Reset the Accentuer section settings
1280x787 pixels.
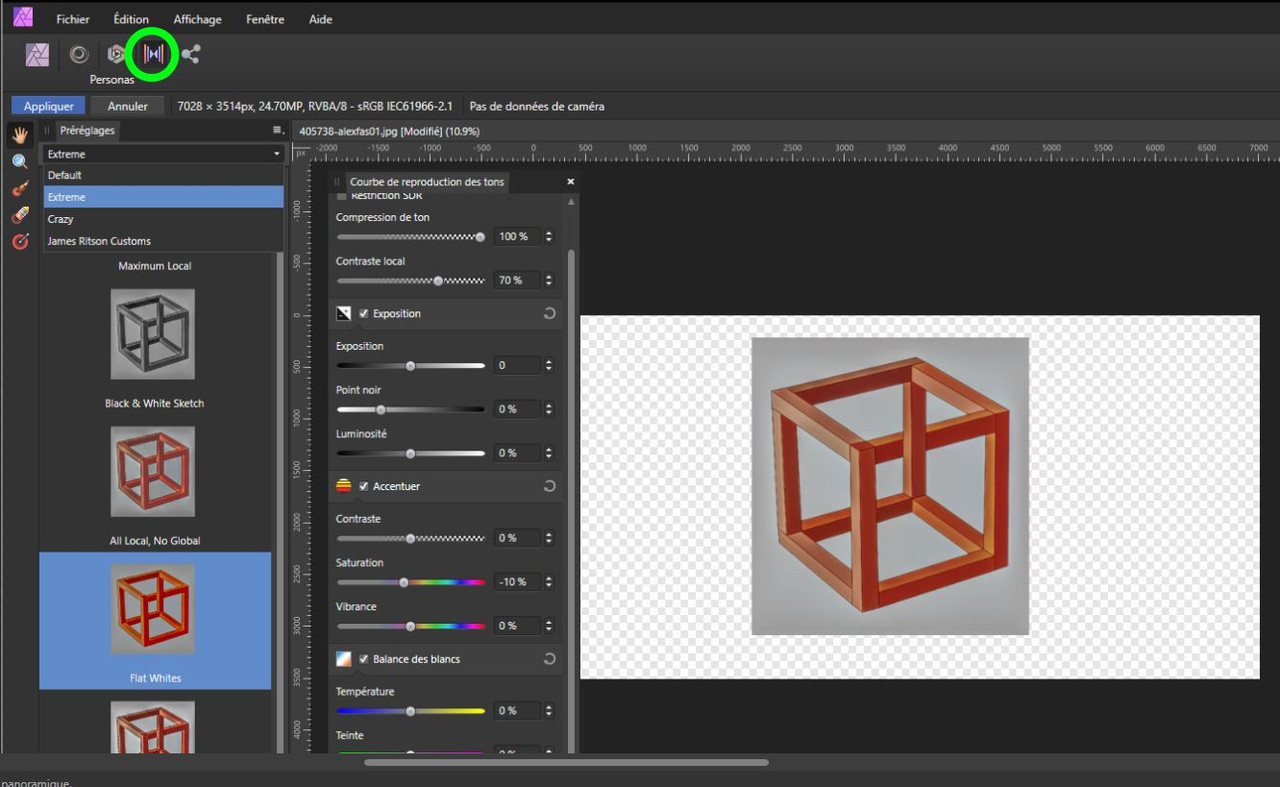click(x=549, y=487)
